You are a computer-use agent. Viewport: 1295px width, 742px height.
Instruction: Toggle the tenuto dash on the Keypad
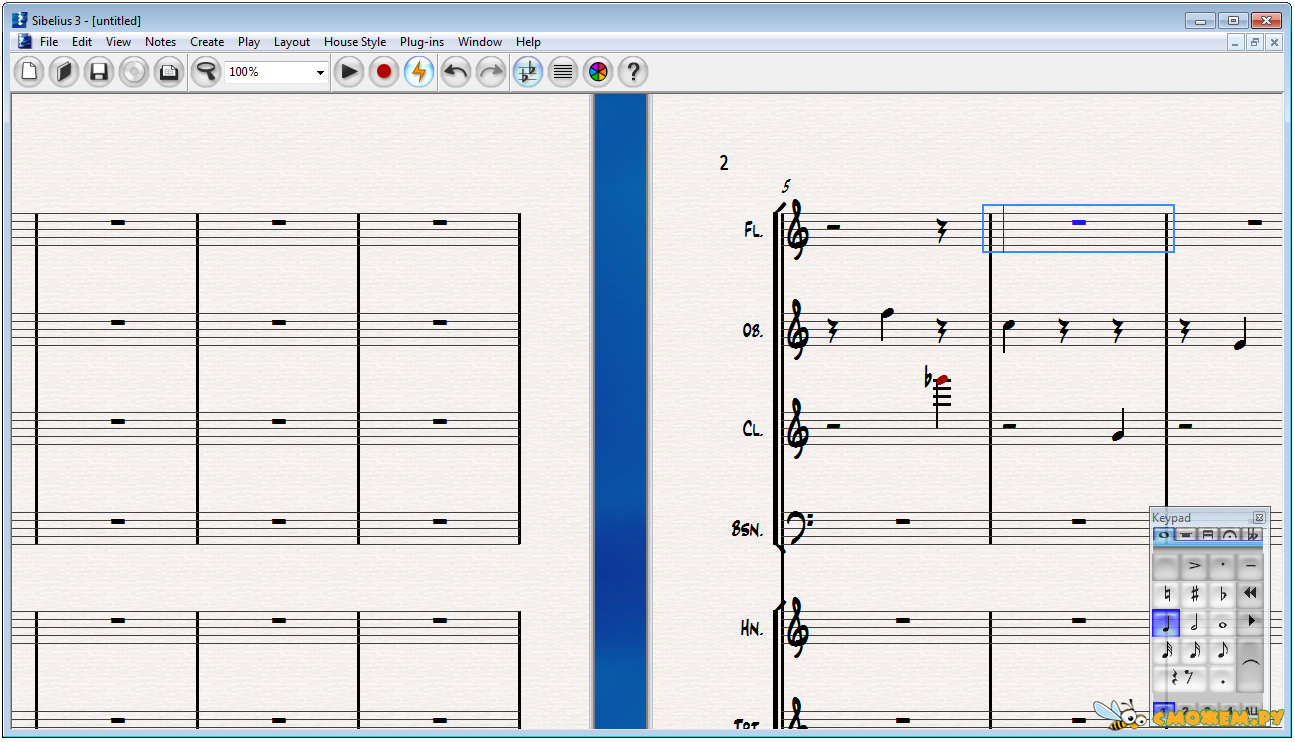(x=1250, y=565)
